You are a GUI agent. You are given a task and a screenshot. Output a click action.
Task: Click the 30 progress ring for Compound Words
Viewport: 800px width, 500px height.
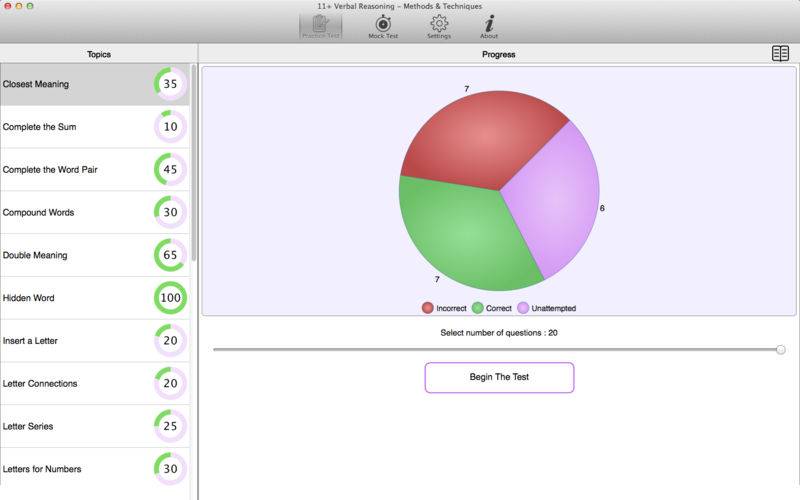(x=170, y=212)
